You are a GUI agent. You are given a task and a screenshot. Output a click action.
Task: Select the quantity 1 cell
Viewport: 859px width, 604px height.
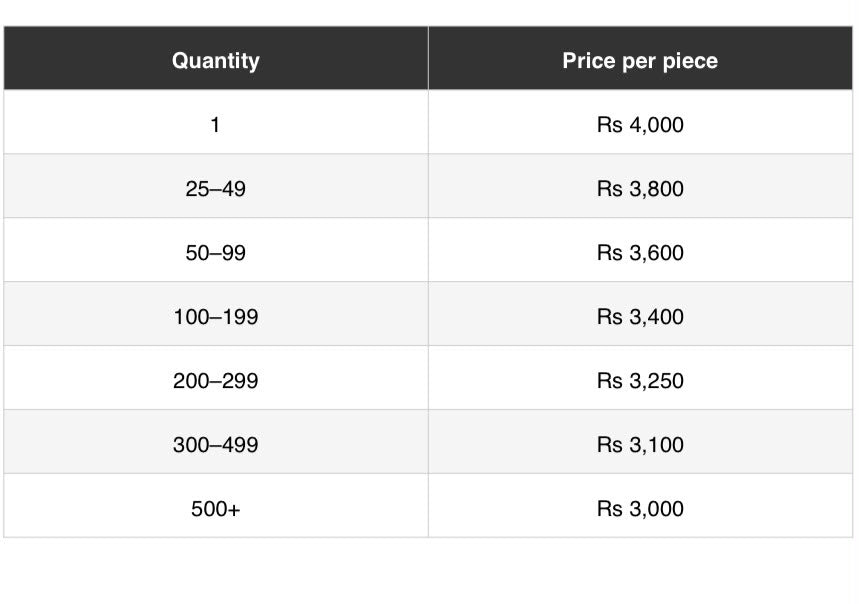[216, 122]
